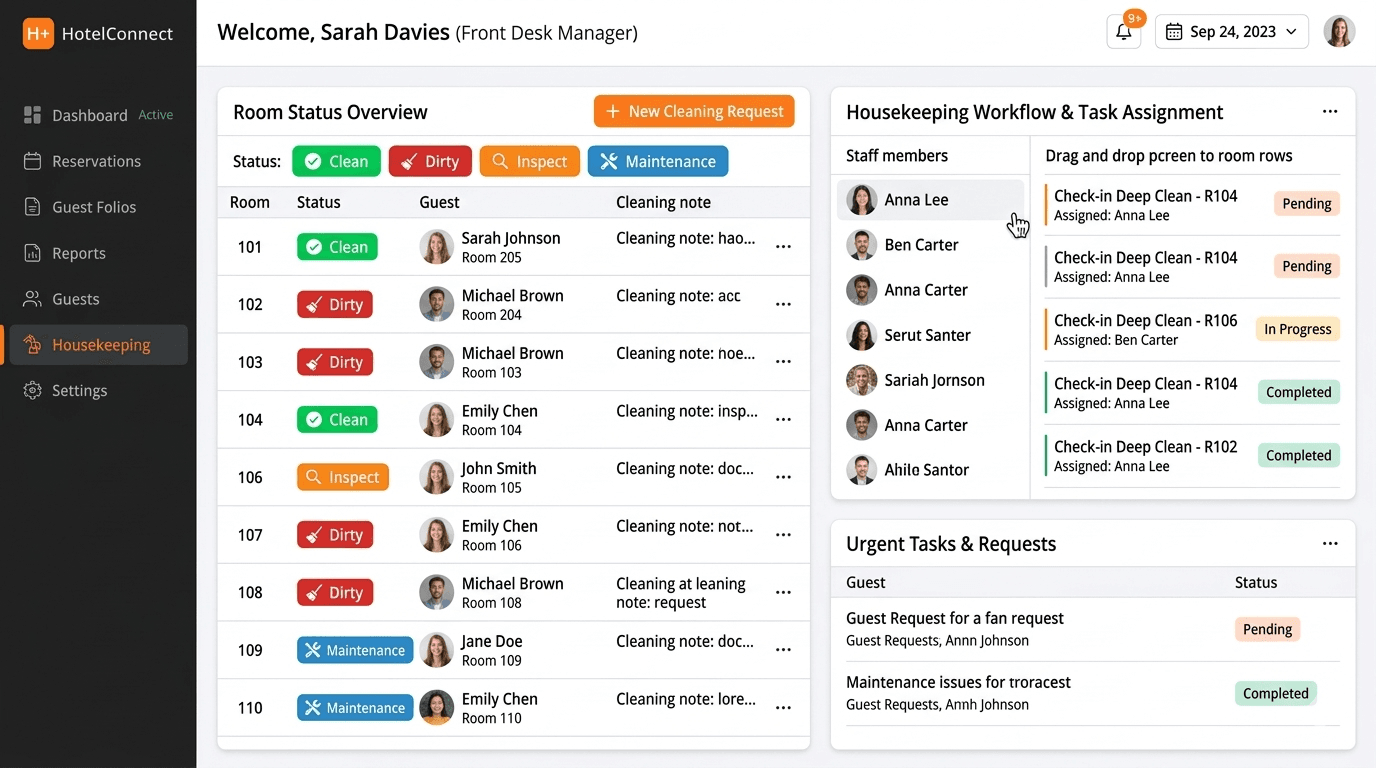Viewport: 1376px width, 768px height.
Task: Open the Sep 24, 2023 date dropdown
Action: (1231, 32)
